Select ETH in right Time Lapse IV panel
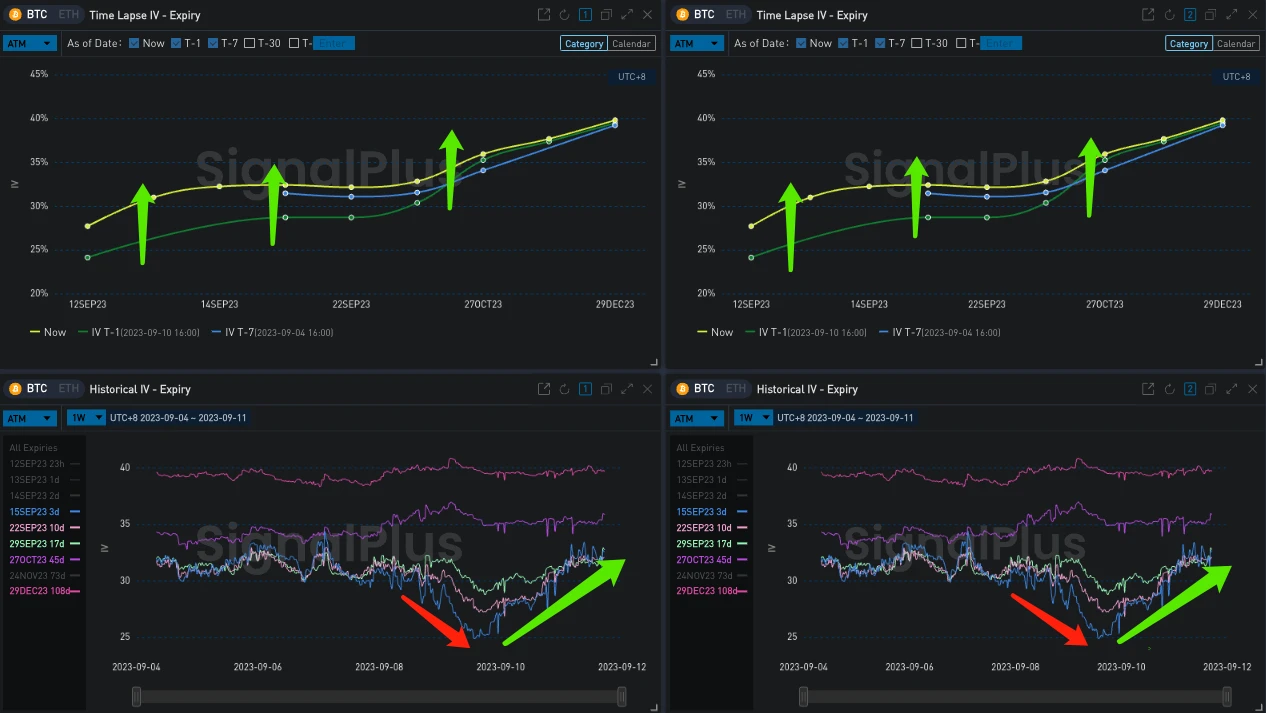The image size is (1266, 713). (x=736, y=15)
